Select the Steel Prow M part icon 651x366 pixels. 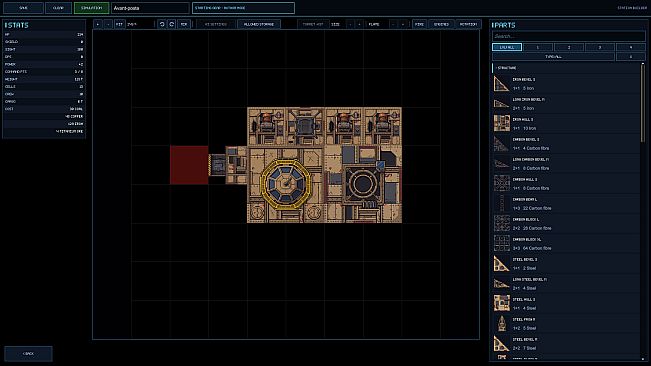pos(502,323)
